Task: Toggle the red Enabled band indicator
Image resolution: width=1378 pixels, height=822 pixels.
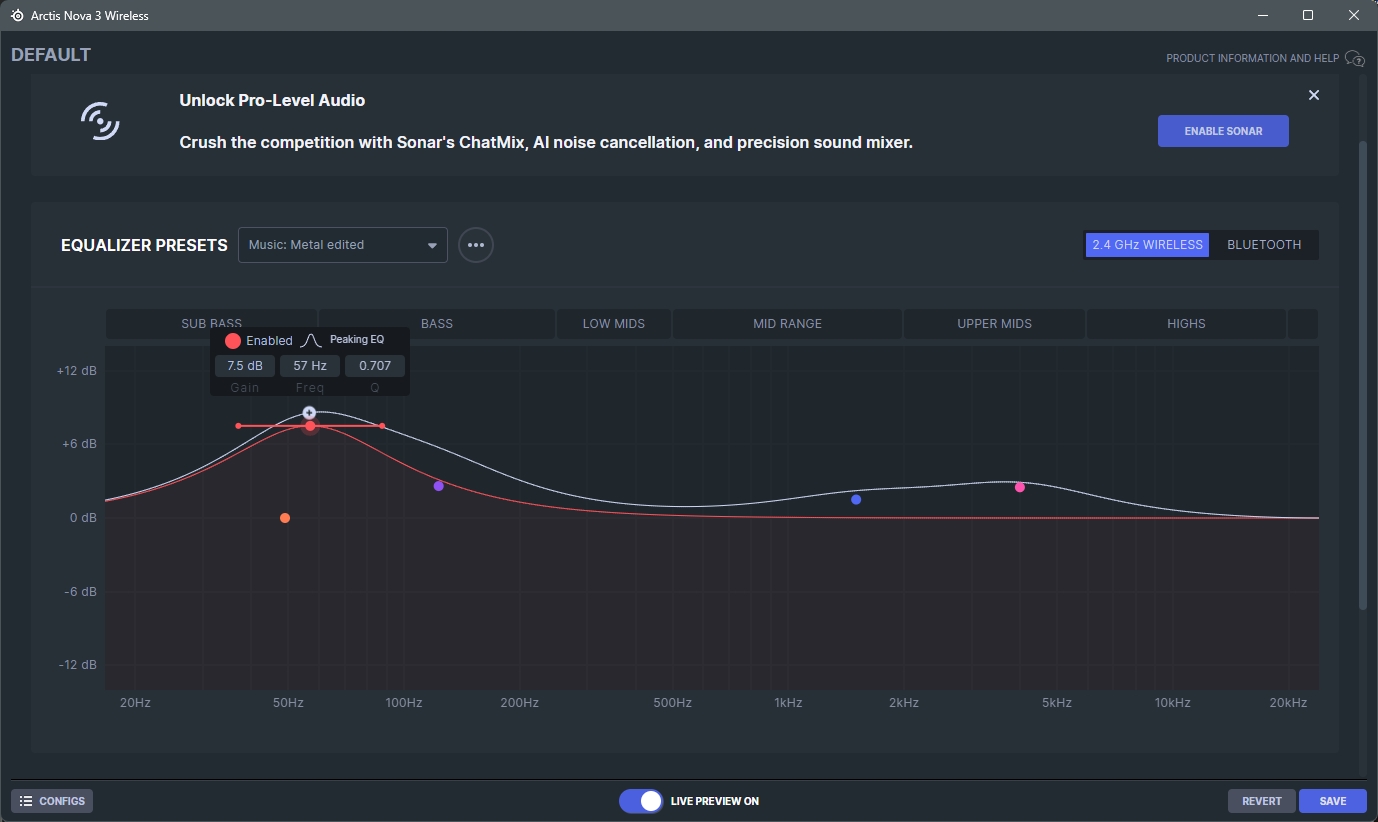Action: pos(233,341)
